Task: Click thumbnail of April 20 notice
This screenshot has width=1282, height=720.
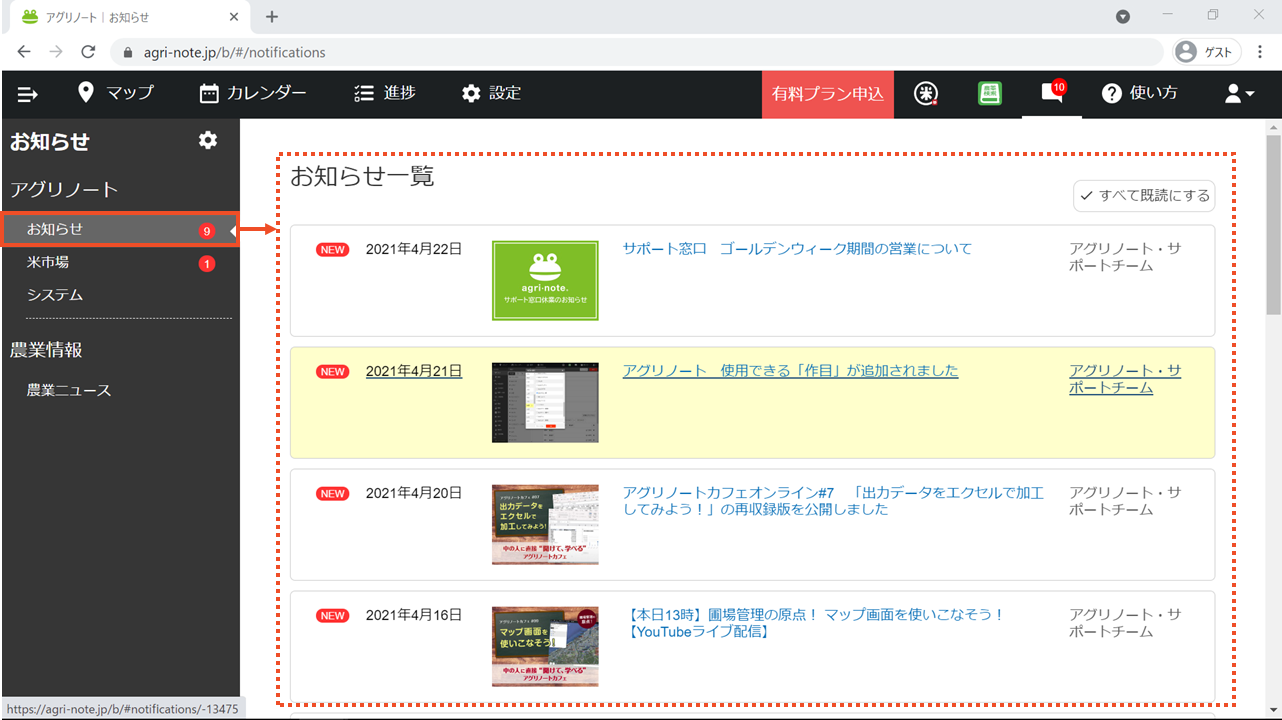Action: tap(545, 525)
